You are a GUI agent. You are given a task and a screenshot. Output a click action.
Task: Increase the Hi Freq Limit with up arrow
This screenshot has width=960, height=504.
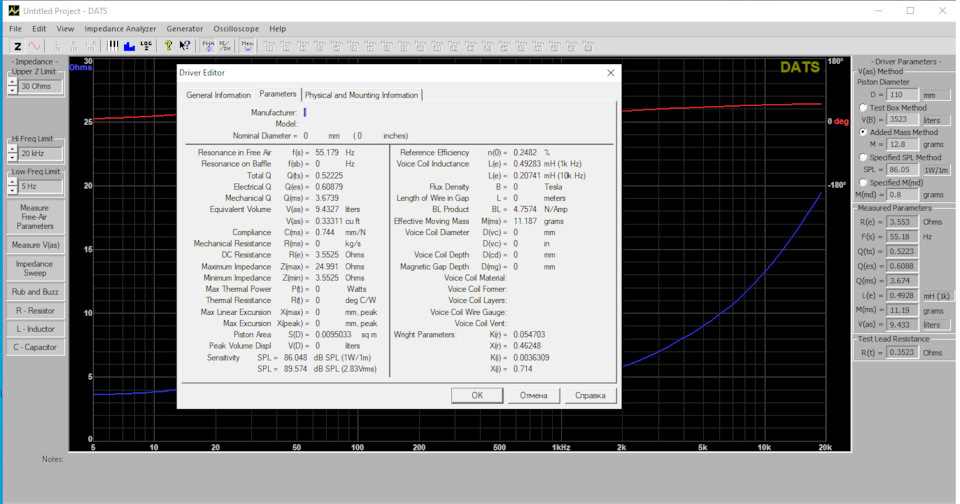(12, 150)
